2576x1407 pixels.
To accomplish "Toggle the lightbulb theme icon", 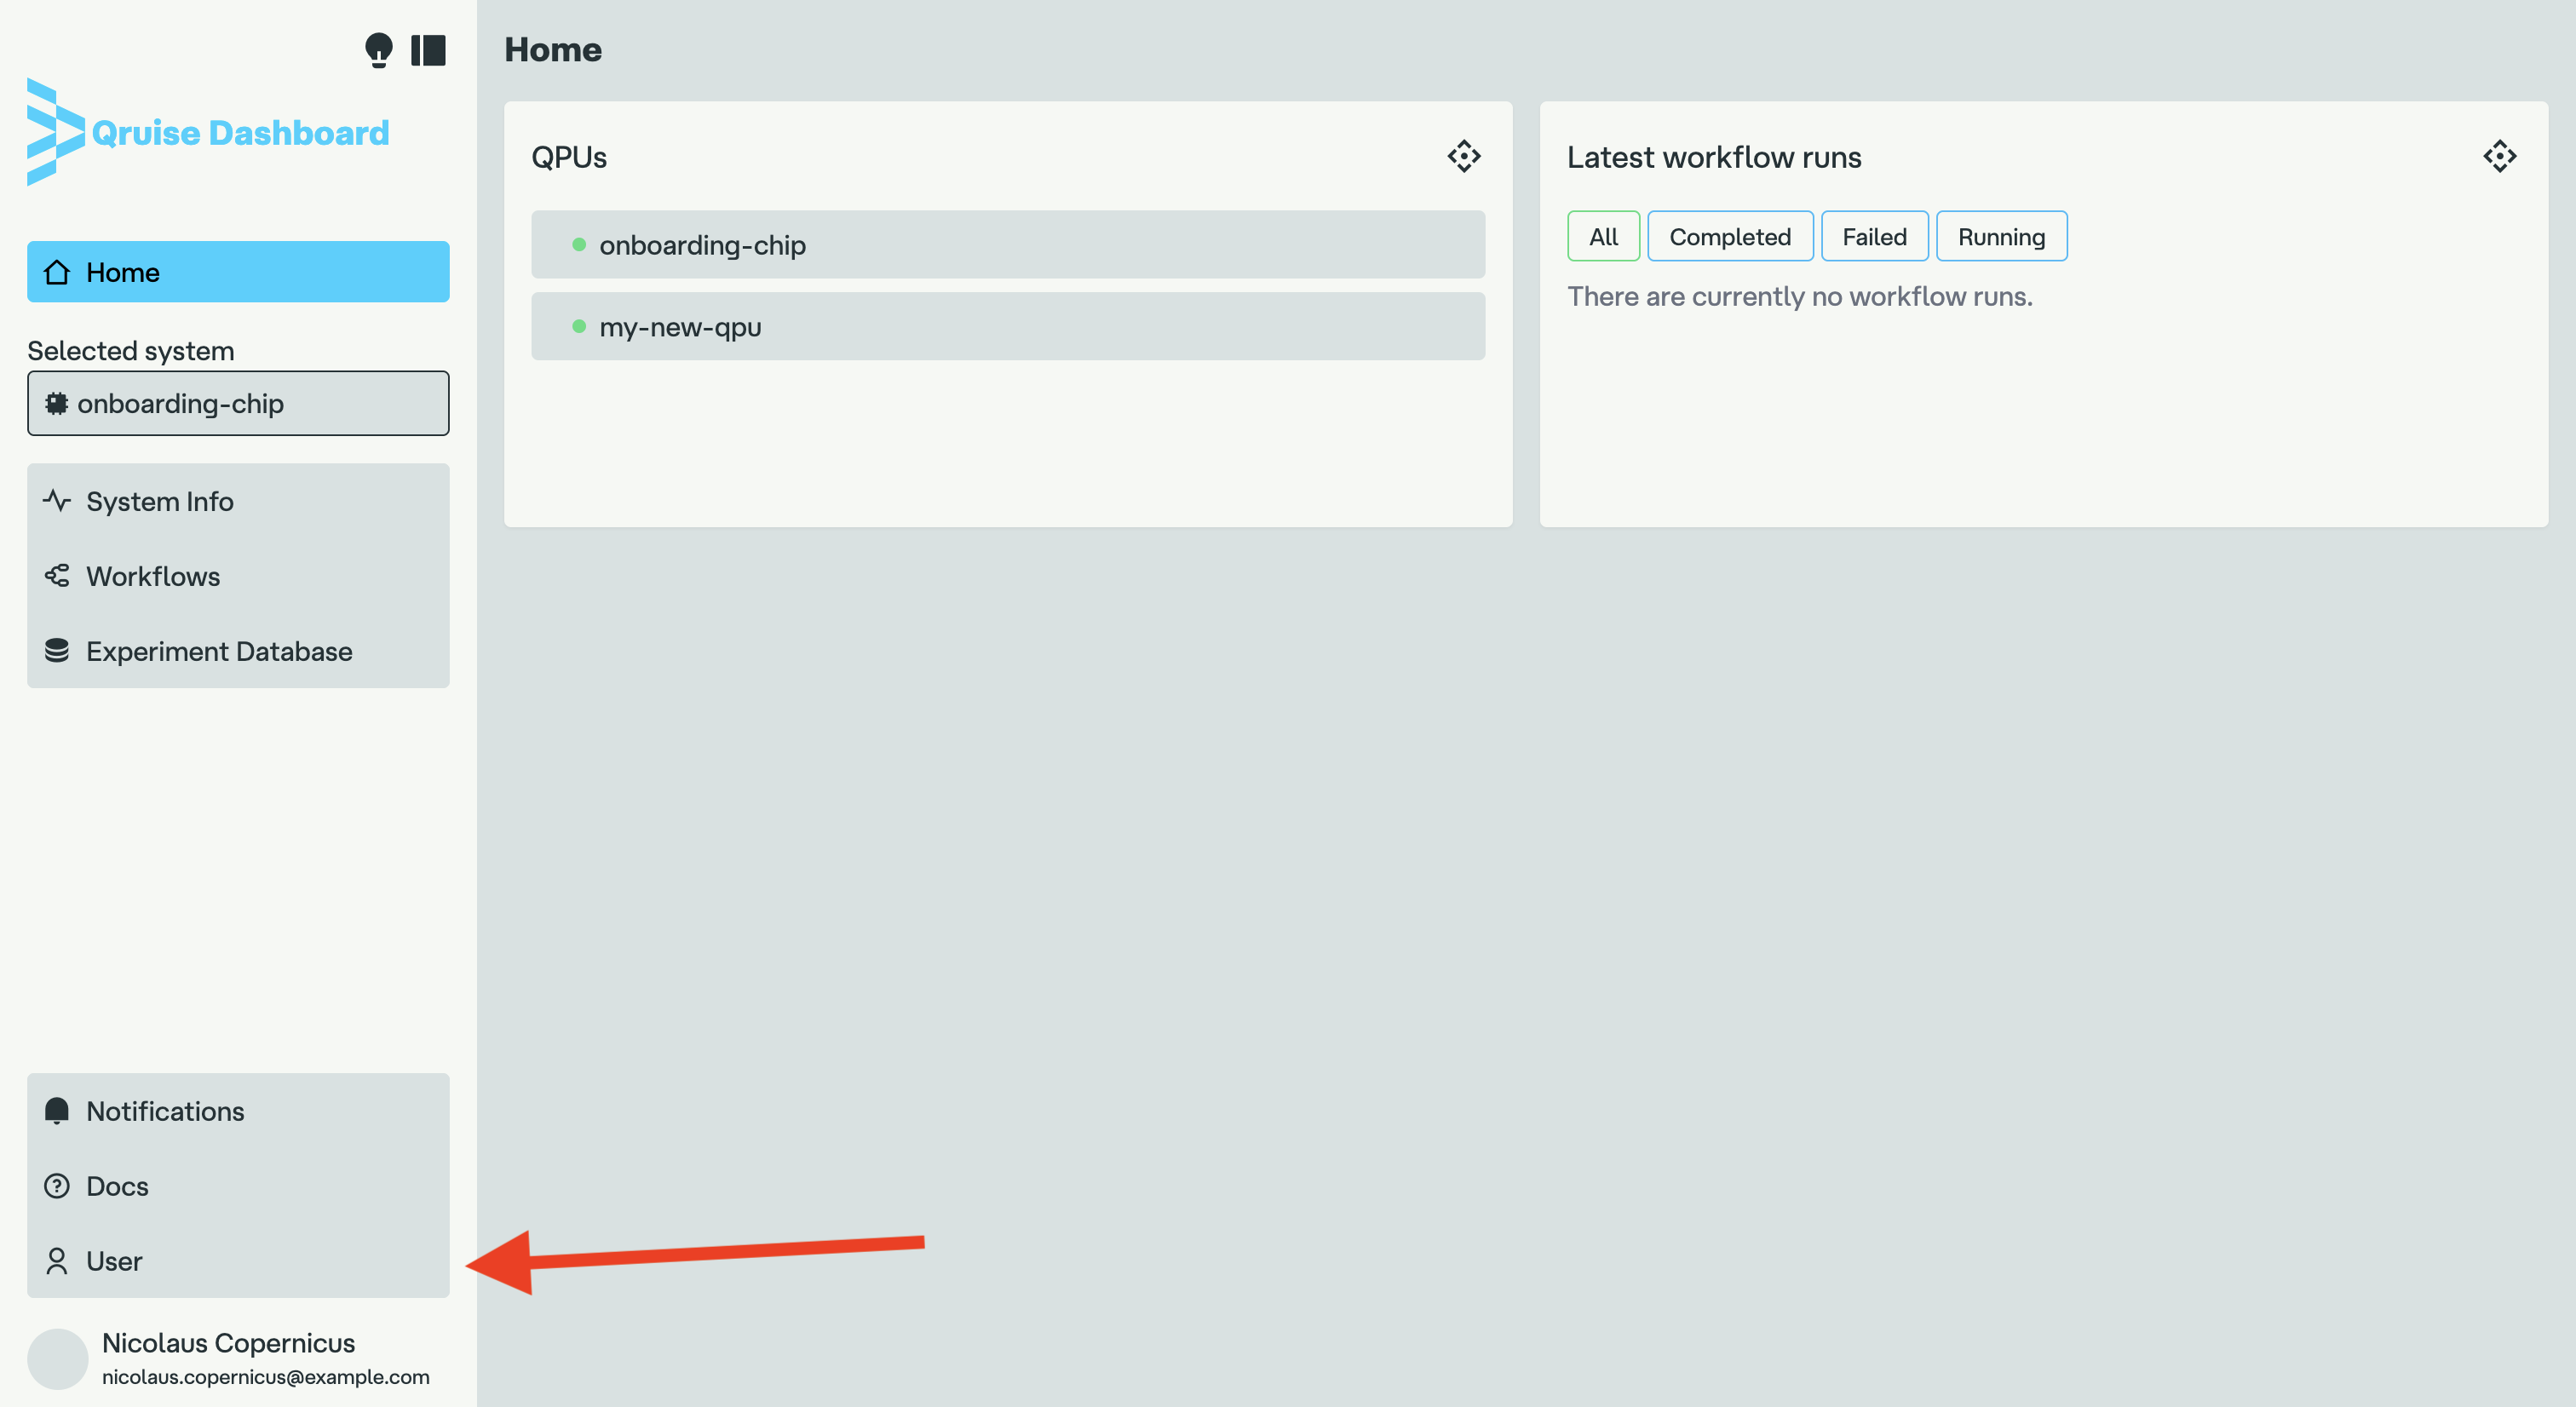I will [x=378, y=50].
